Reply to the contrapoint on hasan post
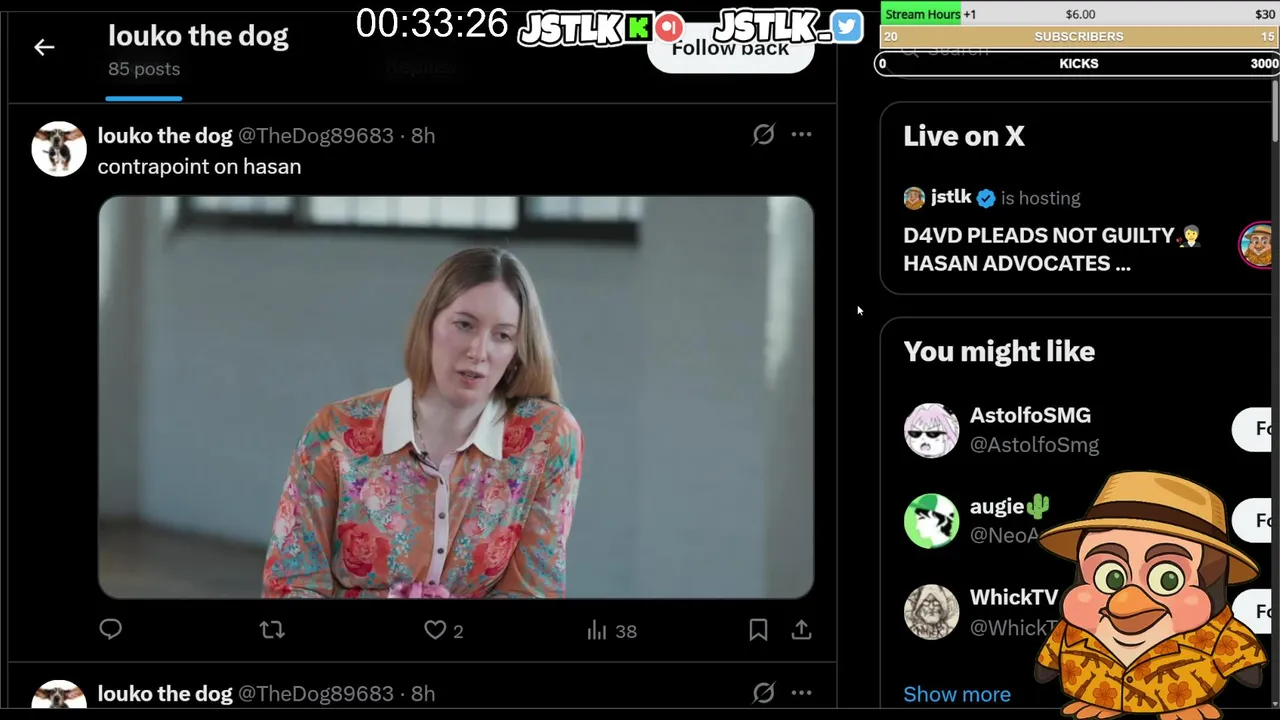 [110, 629]
